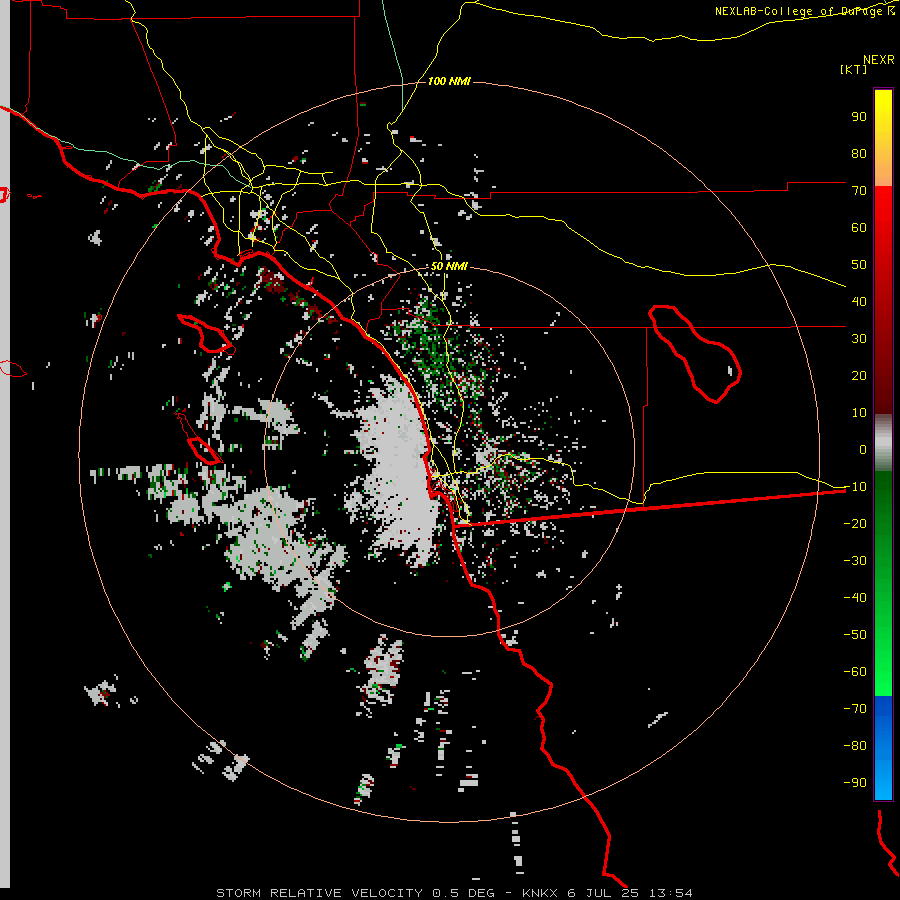Click the NEXR label above the color scale
Image resolution: width=900 pixels, height=900 pixels.
879,60
